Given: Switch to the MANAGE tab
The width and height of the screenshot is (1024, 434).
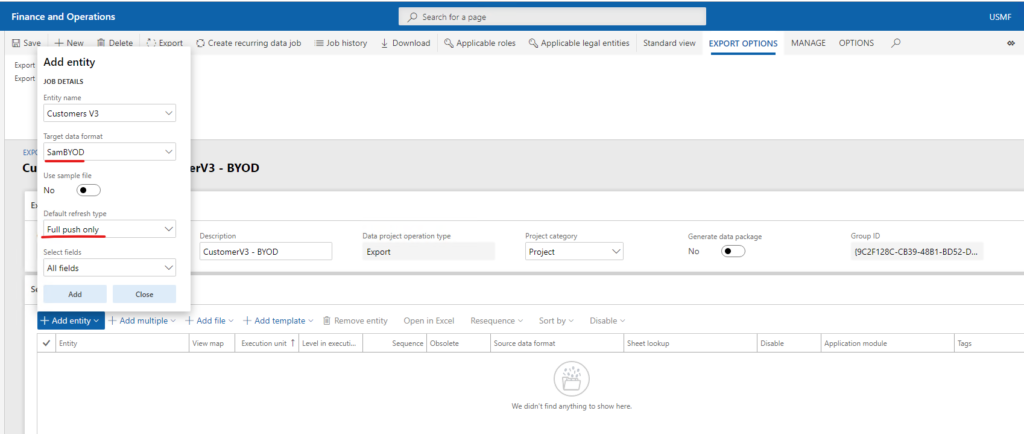Looking at the screenshot, I should [808, 43].
